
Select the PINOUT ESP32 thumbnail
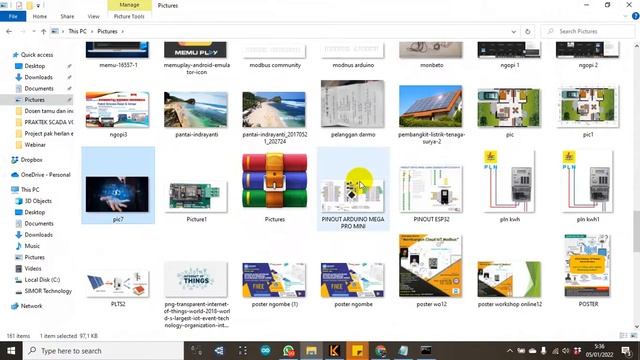coord(431,189)
